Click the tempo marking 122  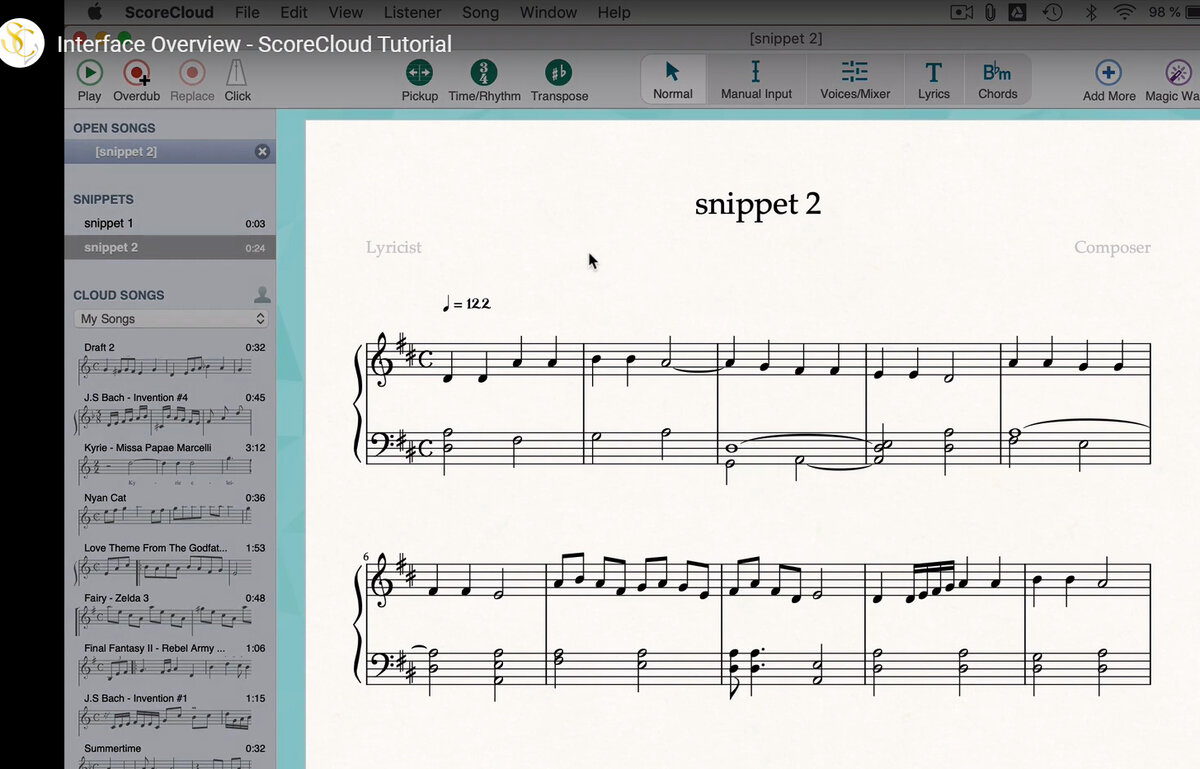(467, 303)
